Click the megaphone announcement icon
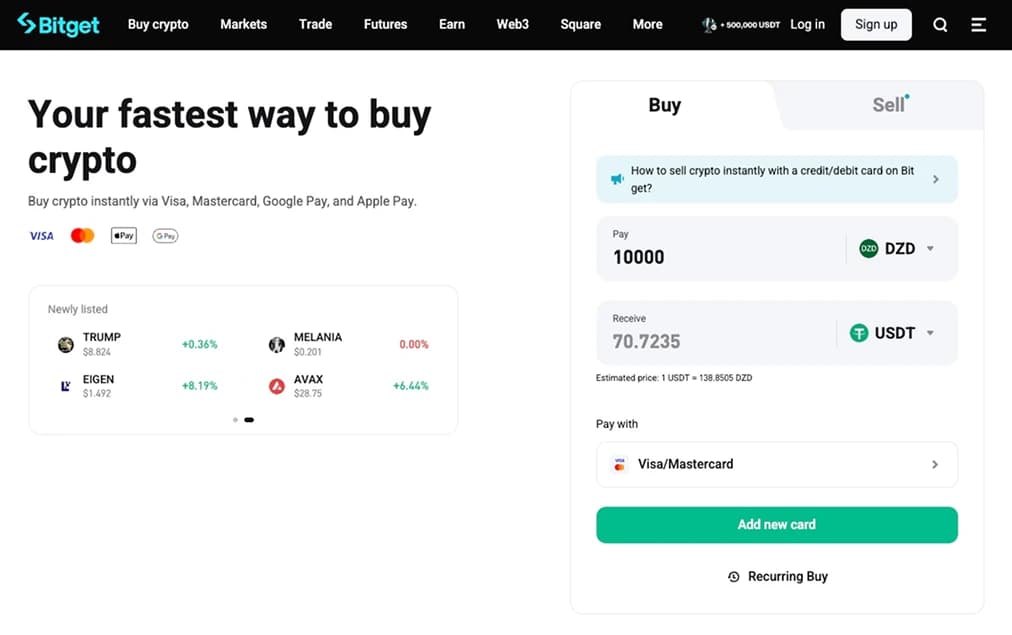 tap(617, 179)
